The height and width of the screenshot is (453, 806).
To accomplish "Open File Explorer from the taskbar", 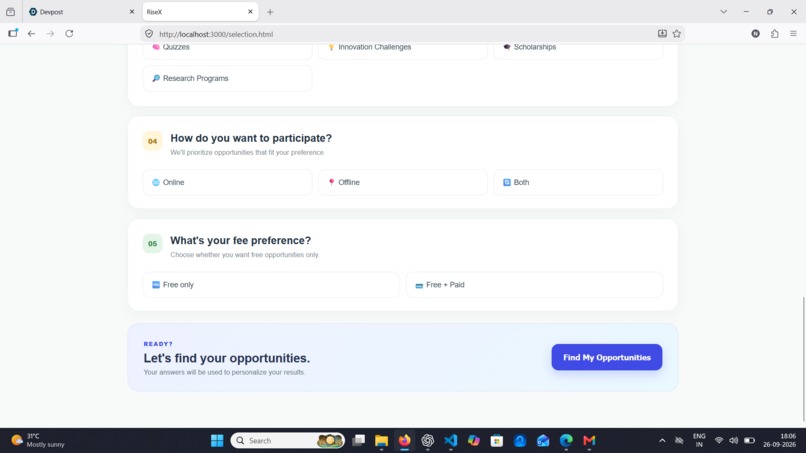I will click(x=381, y=441).
